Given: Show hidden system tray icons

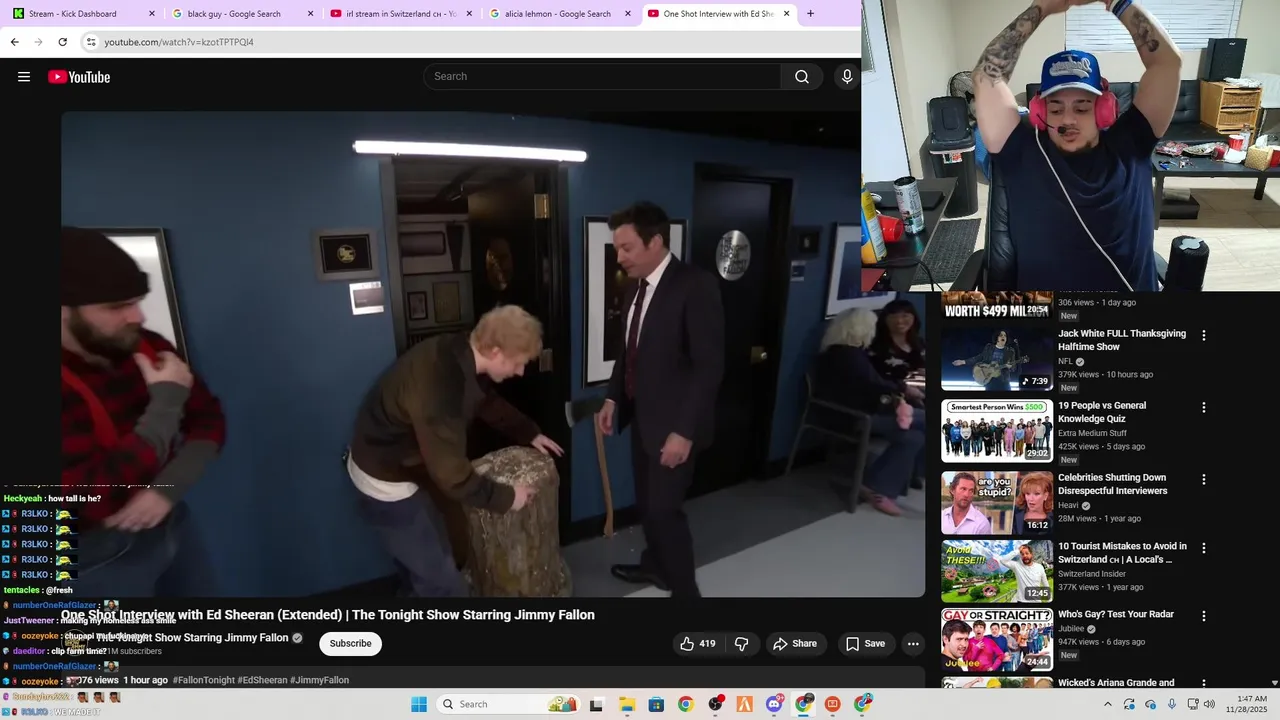Looking at the screenshot, I should pos(1108,704).
